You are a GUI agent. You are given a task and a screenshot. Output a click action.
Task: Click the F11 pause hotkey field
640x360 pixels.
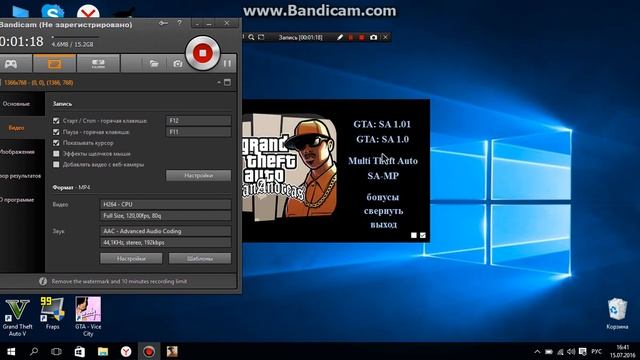[x=198, y=132]
